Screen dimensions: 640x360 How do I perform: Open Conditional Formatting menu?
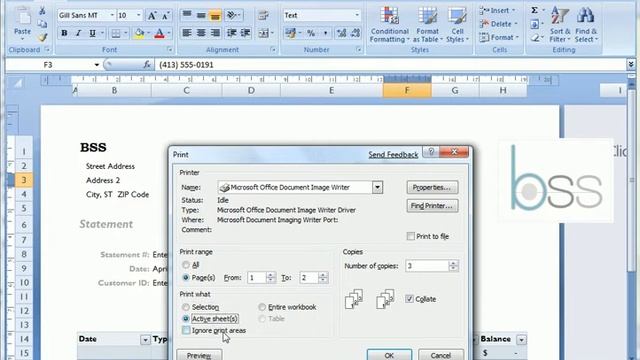click(389, 25)
